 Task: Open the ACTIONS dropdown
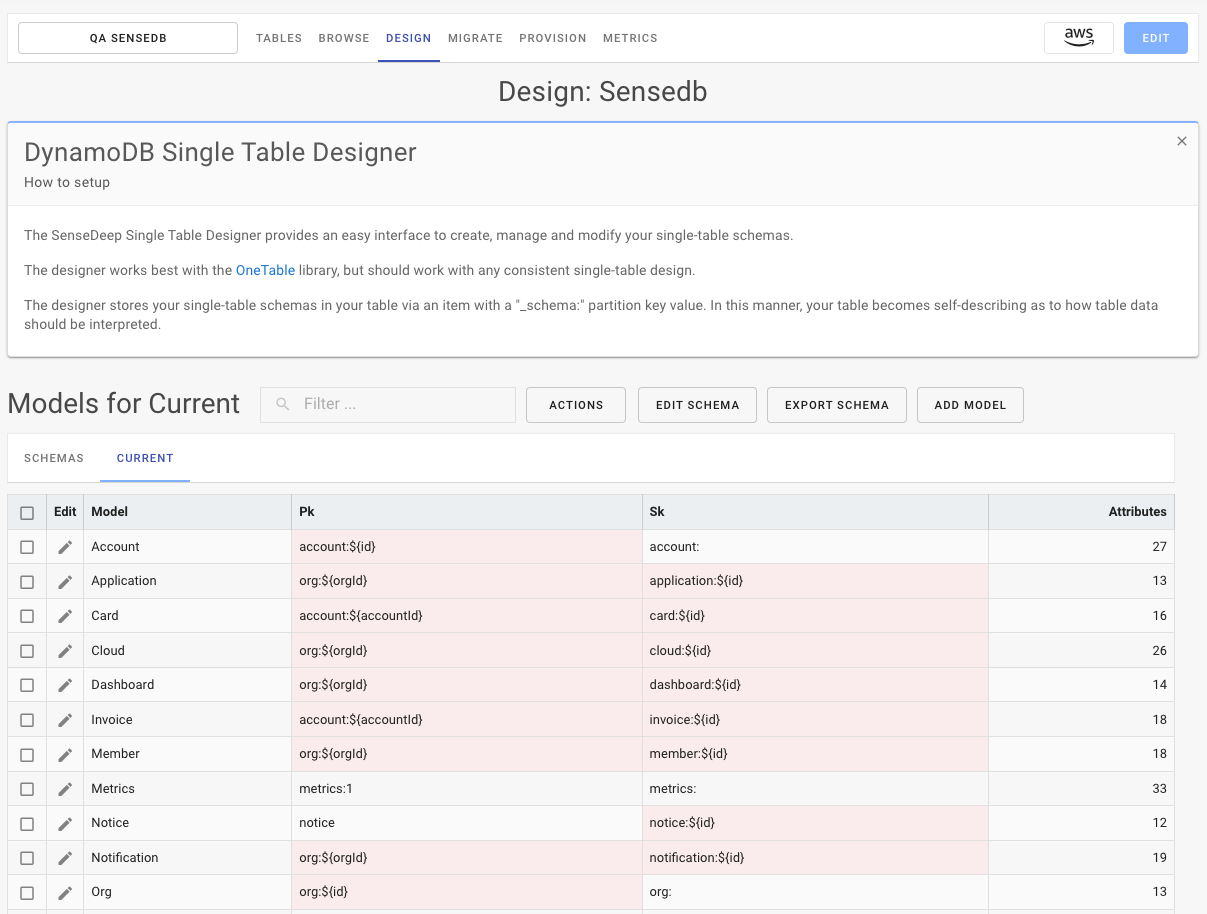click(x=575, y=404)
